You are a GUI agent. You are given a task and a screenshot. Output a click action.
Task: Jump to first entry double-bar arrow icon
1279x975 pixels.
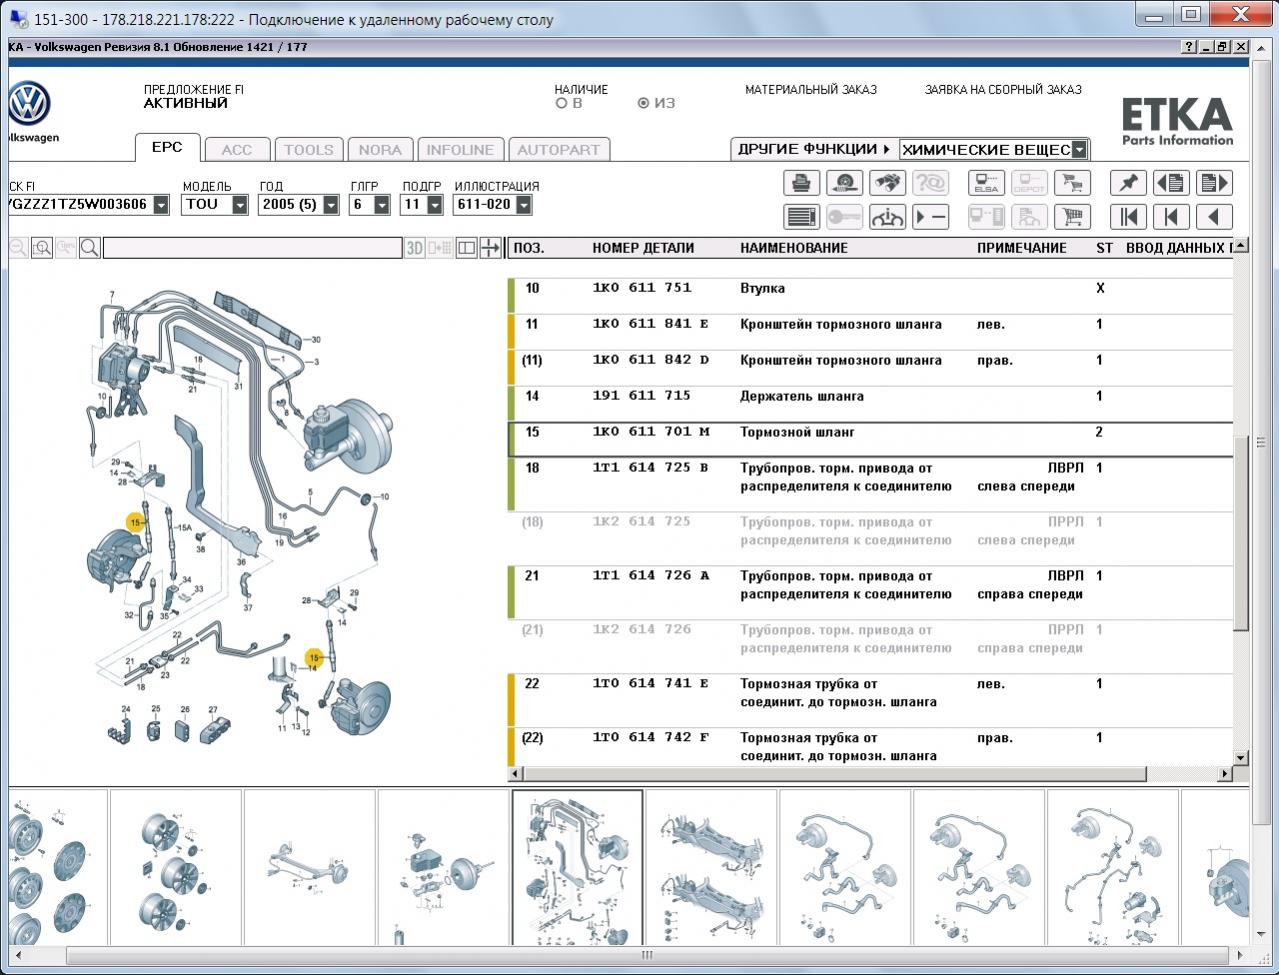point(1128,216)
